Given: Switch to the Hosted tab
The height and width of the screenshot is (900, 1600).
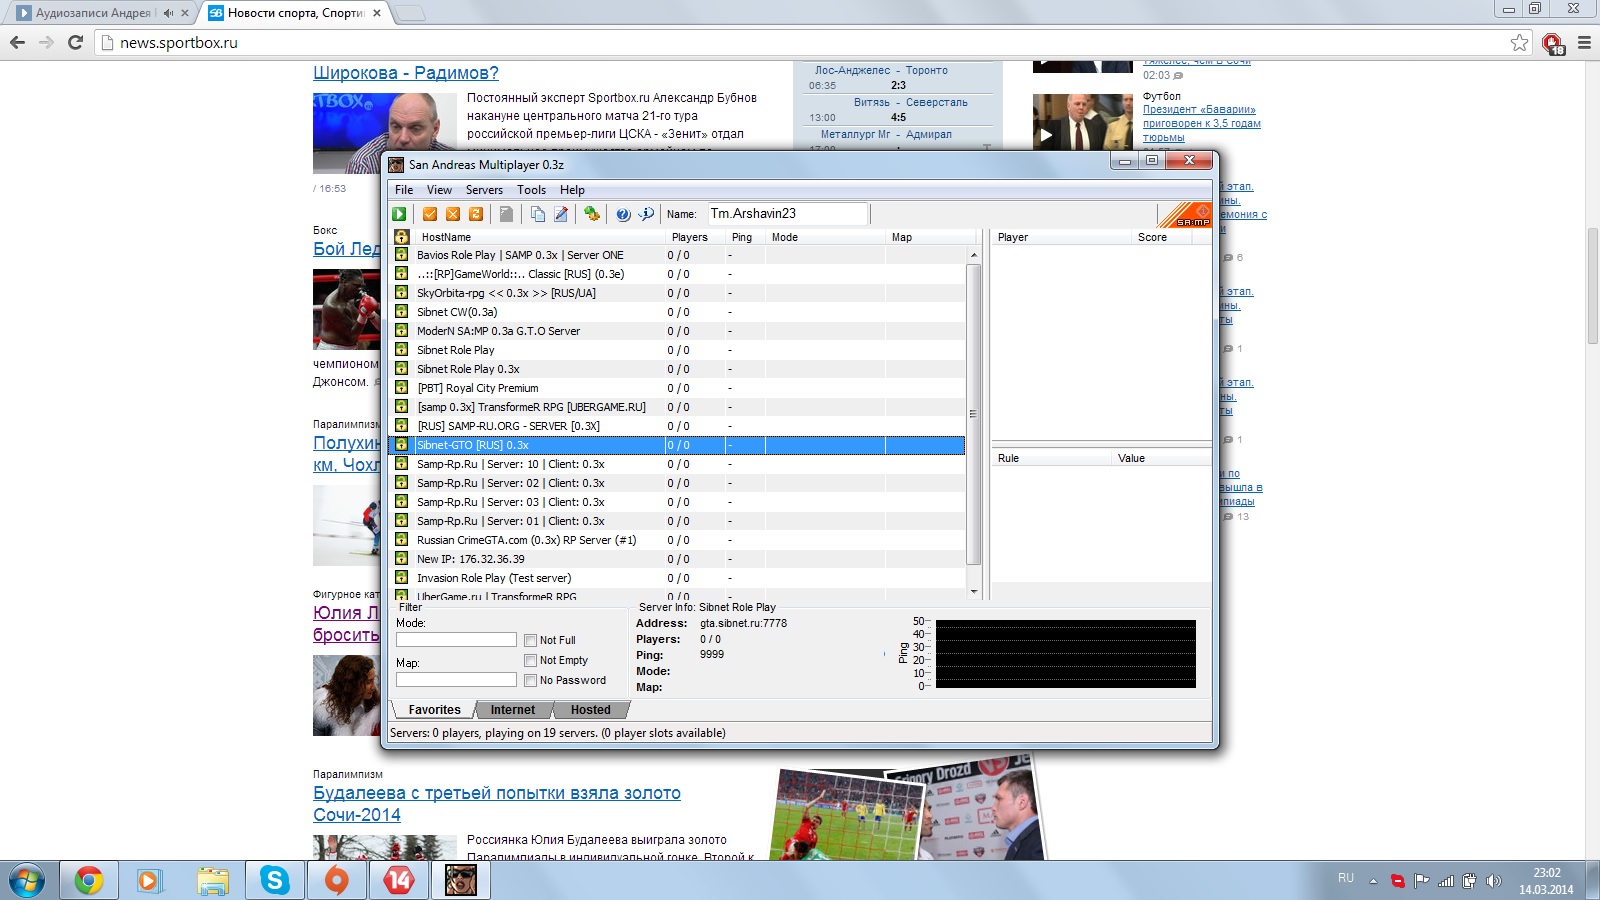Looking at the screenshot, I should pyautogui.click(x=591, y=710).
